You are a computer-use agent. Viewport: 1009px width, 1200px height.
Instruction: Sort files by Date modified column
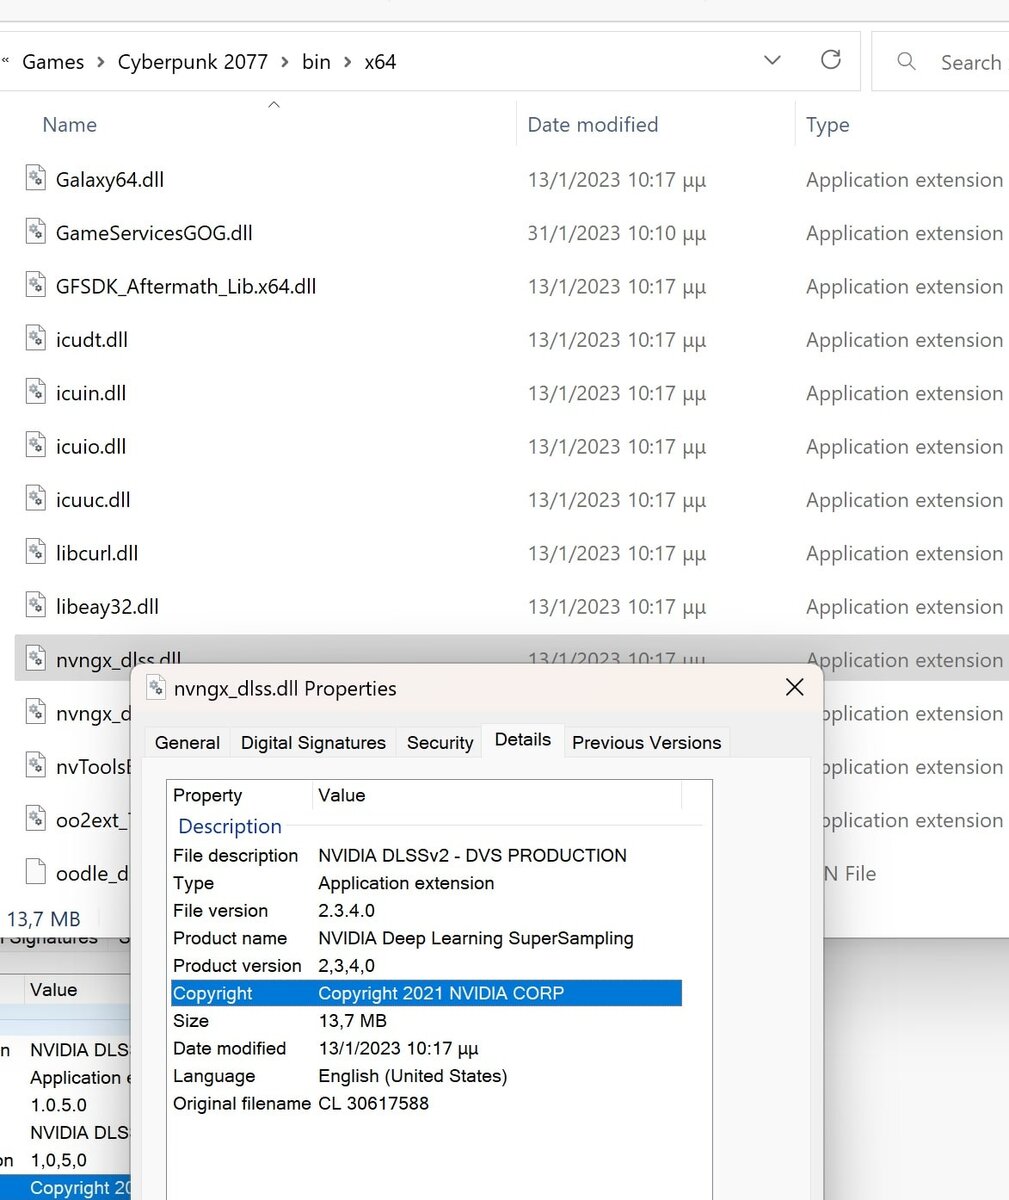[x=592, y=125]
